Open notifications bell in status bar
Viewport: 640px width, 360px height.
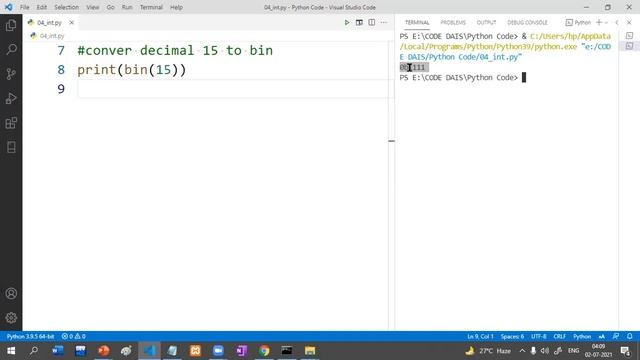[x=629, y=336]
